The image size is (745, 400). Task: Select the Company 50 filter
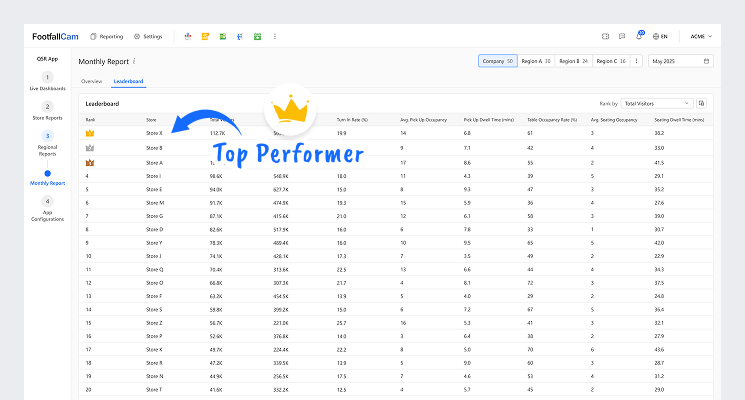[497, 61]
